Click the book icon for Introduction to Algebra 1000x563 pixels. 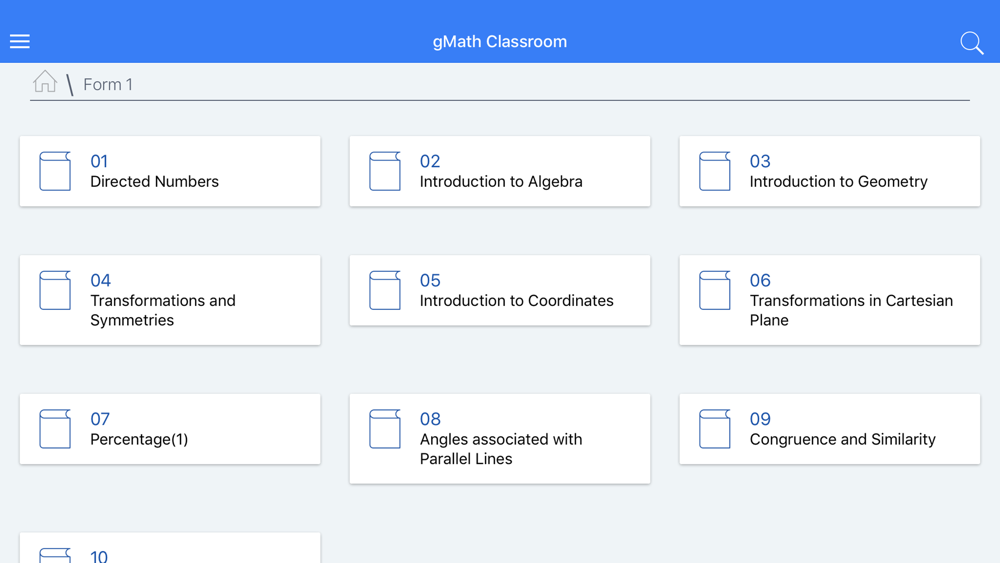click(x=385, y=171)
